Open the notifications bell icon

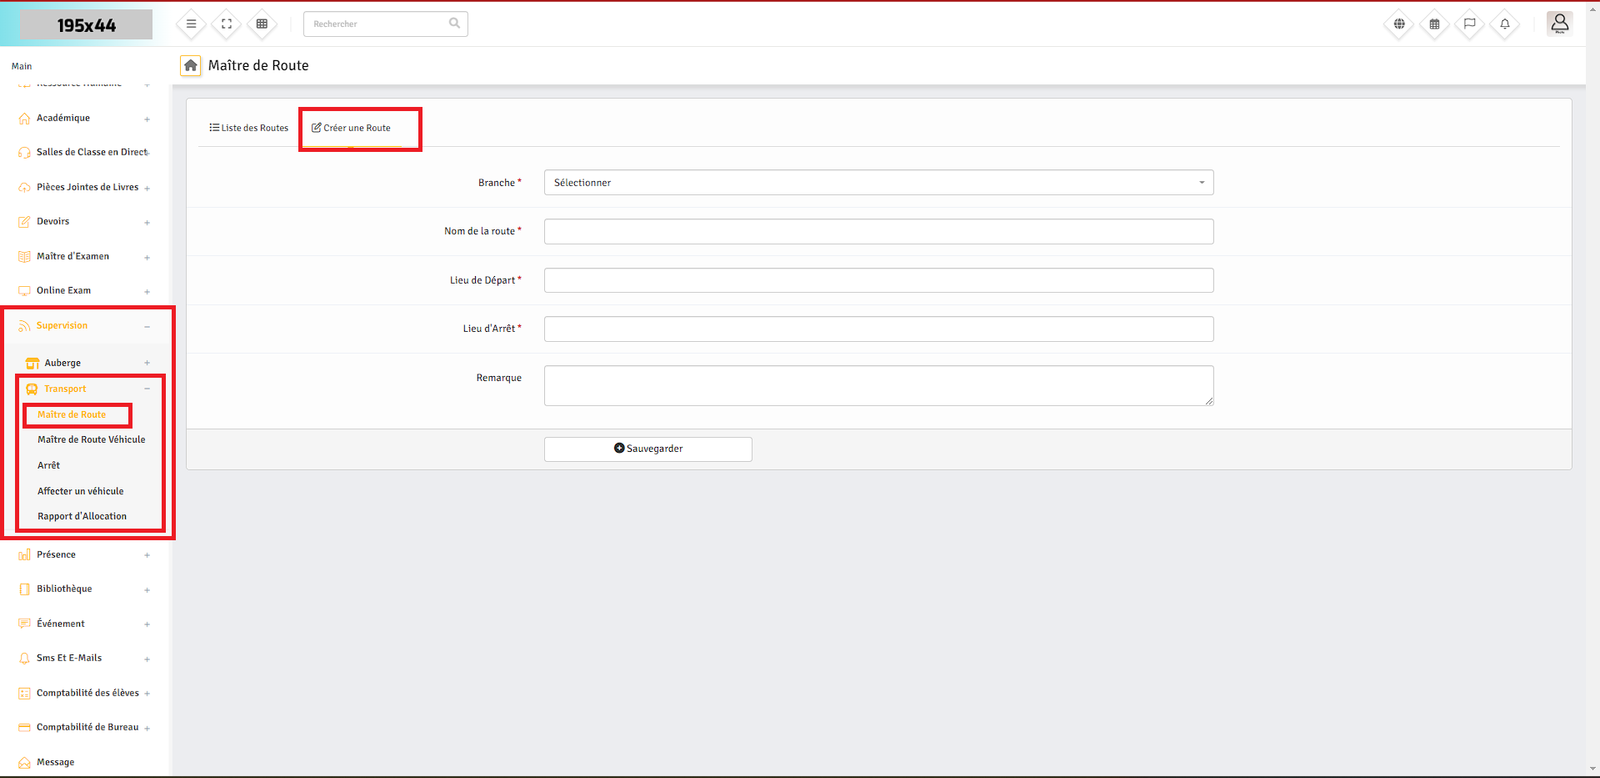click(1504, 24)
